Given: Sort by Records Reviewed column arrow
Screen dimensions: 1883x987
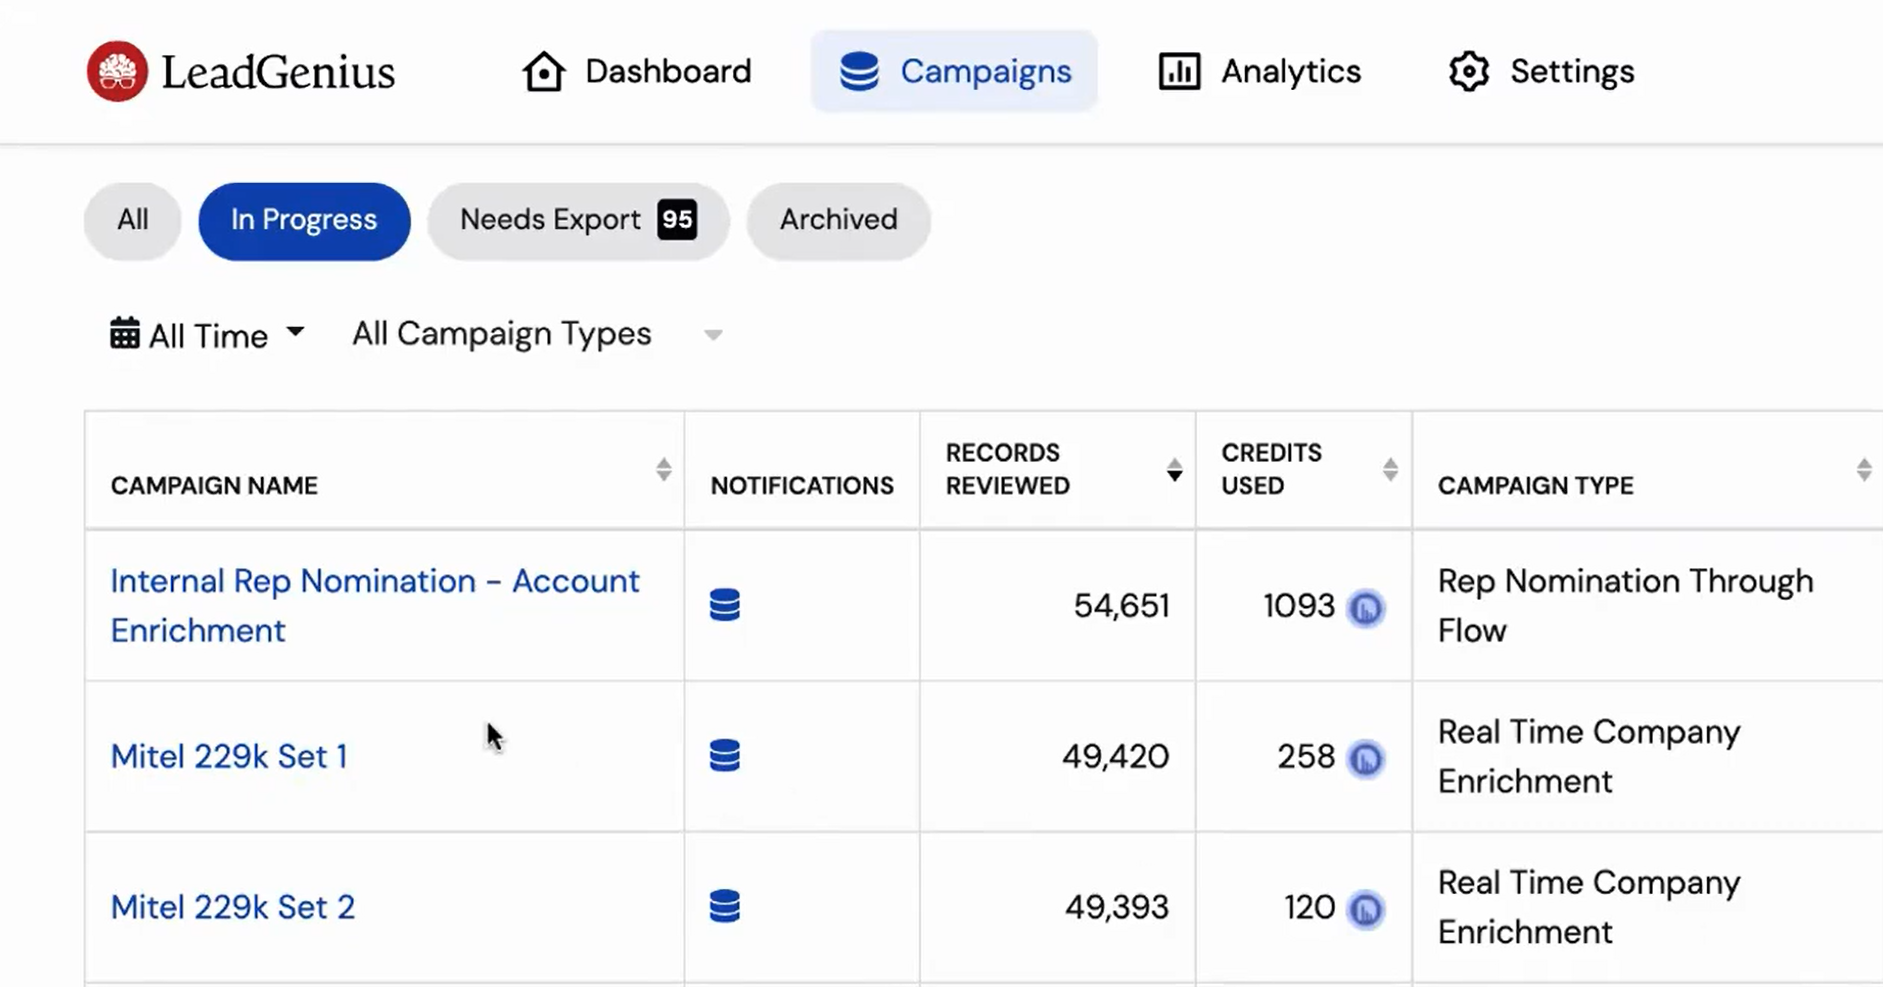Looking at the screenshot, I should pos(1174,469).
